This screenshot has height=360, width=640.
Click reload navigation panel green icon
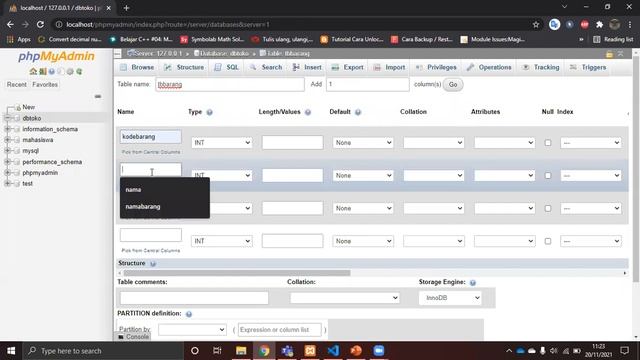point(79,71)
